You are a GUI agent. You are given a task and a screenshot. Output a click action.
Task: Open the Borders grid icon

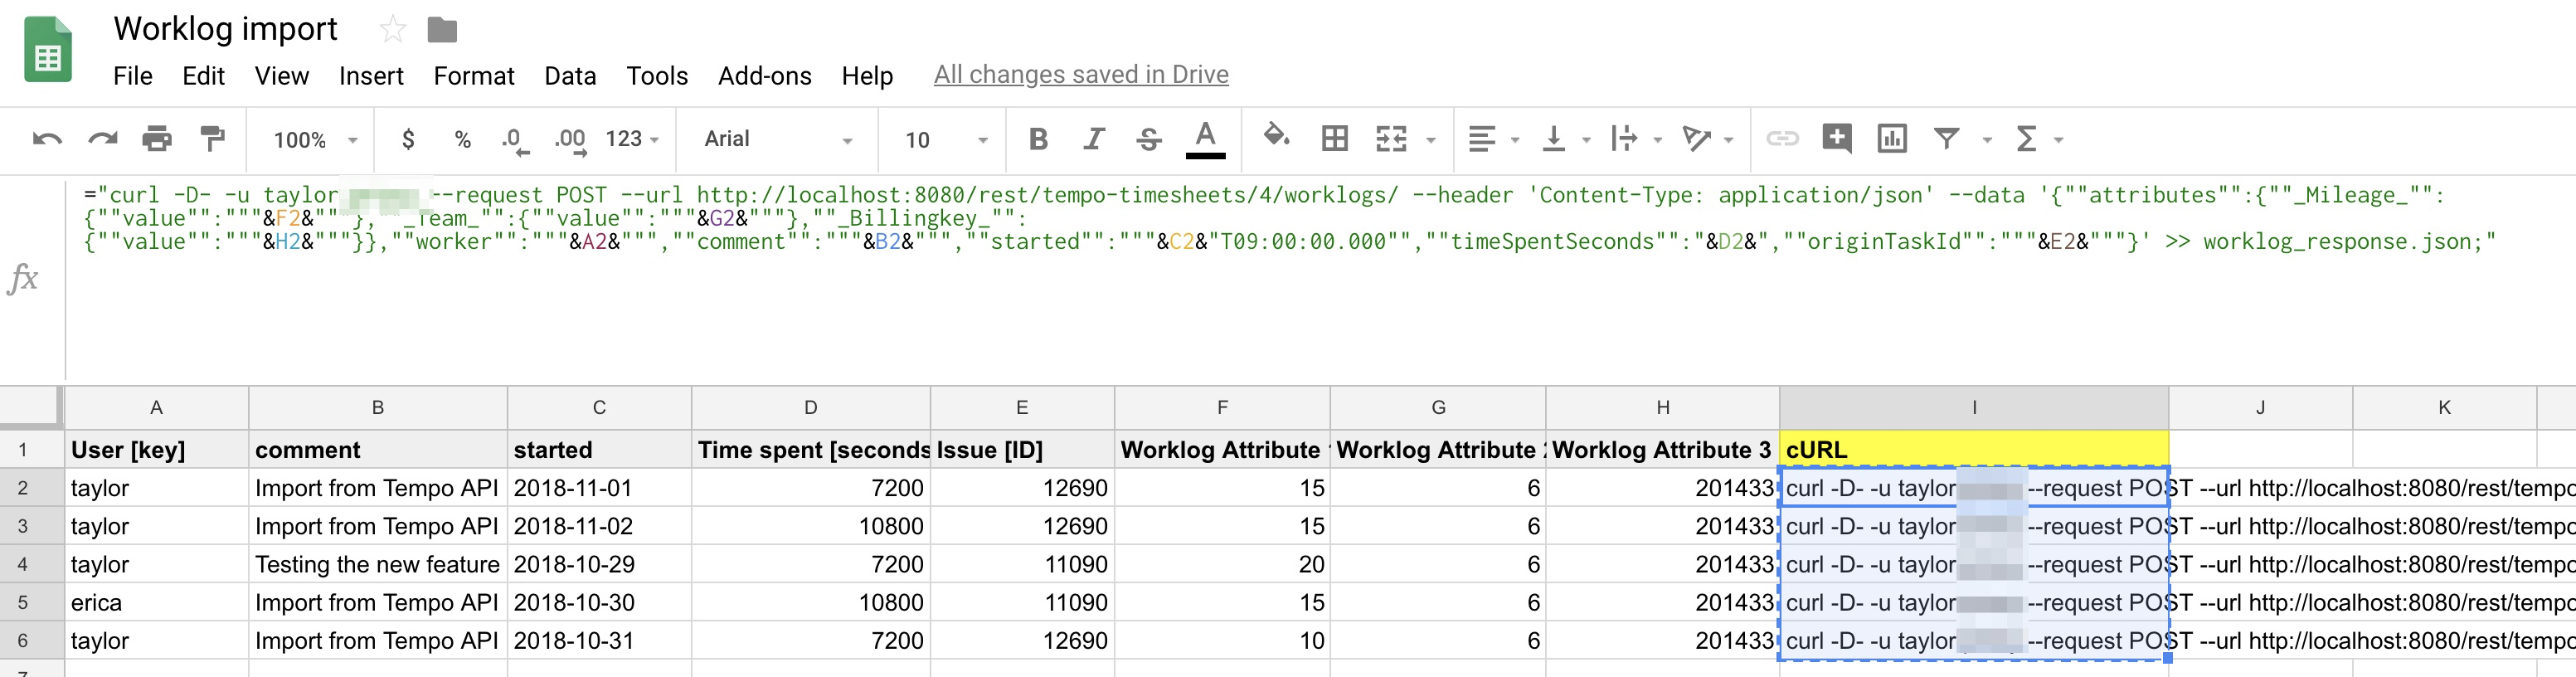pos(1334,139)
